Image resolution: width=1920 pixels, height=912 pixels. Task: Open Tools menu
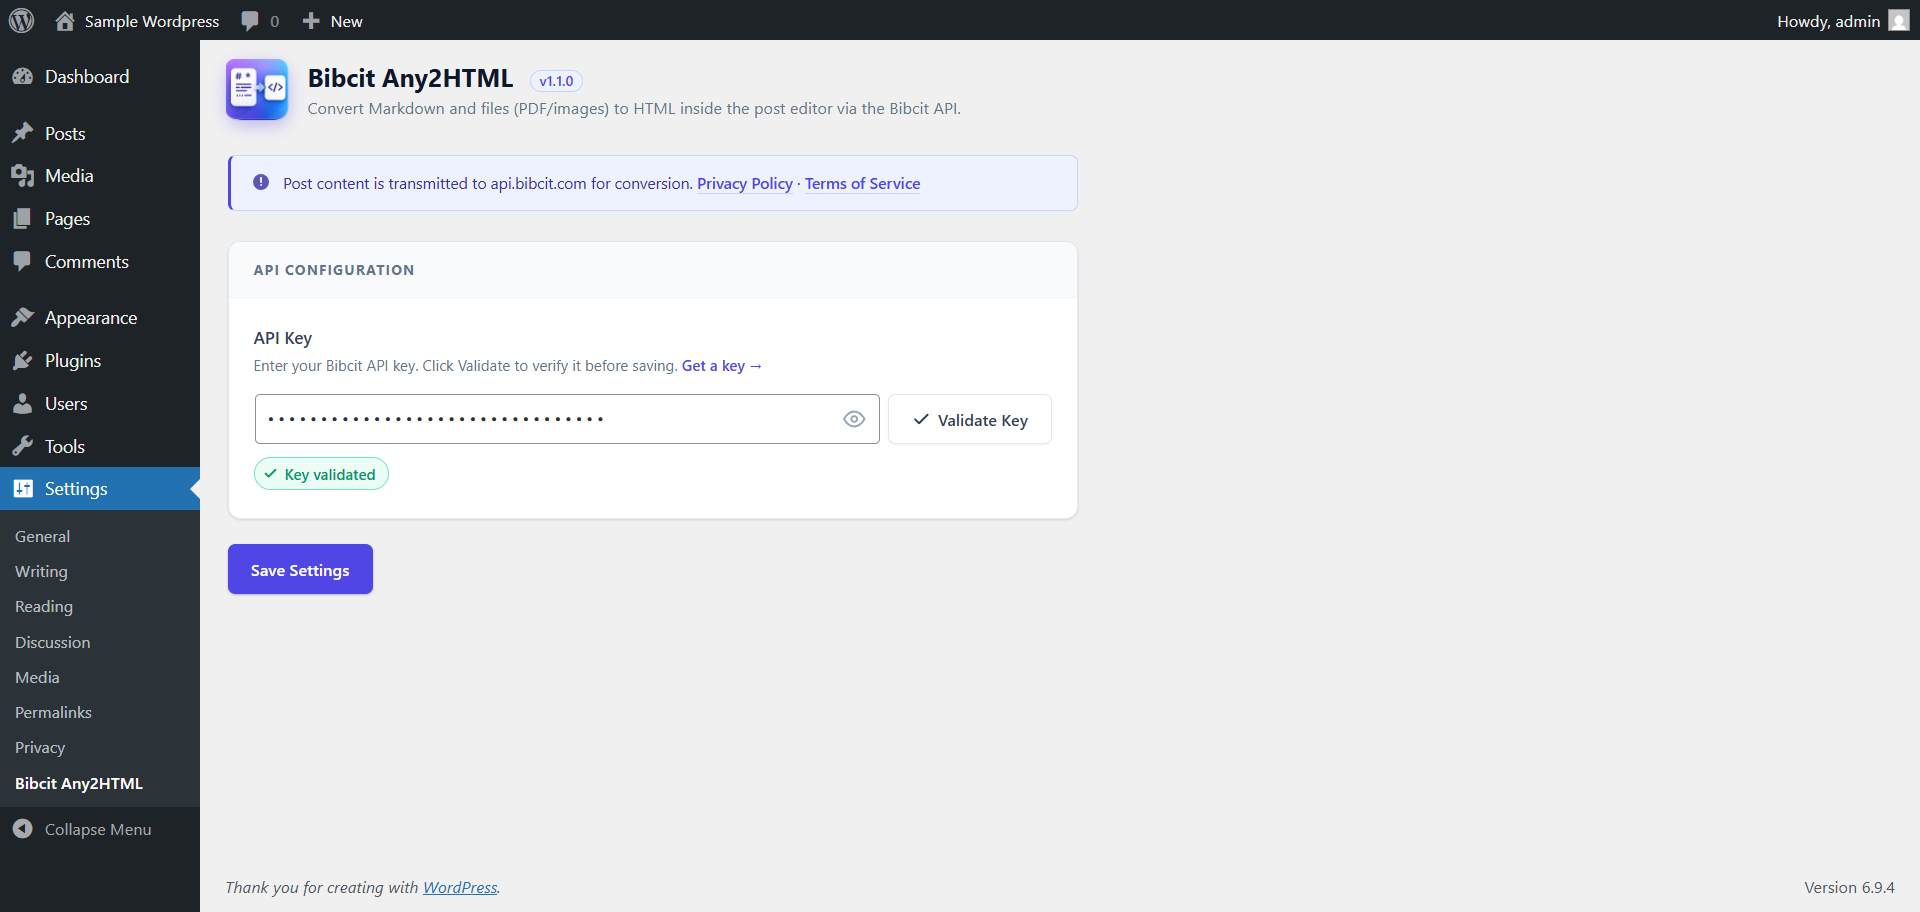coord(100,447)
